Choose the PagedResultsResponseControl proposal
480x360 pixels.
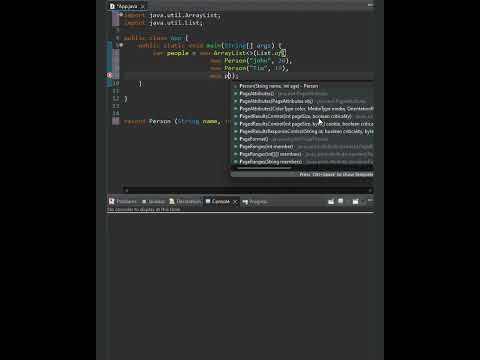click(x=303, y=132)
